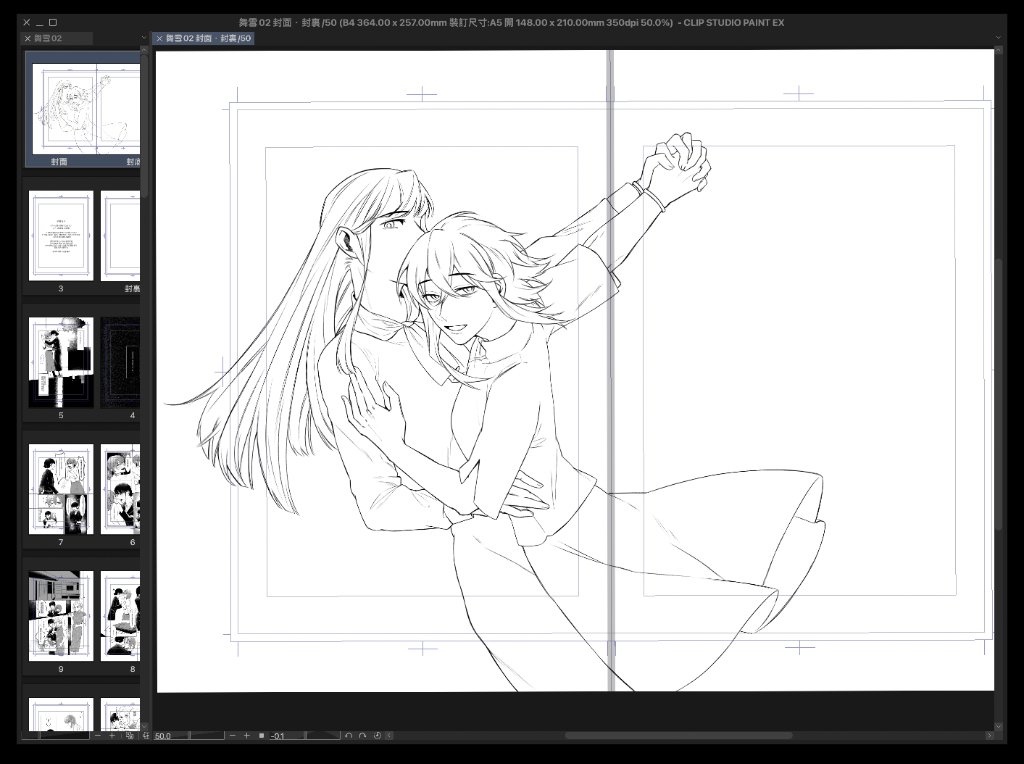
Task: Click the canvas horizontal scrollbar
Action: (678, 735)
